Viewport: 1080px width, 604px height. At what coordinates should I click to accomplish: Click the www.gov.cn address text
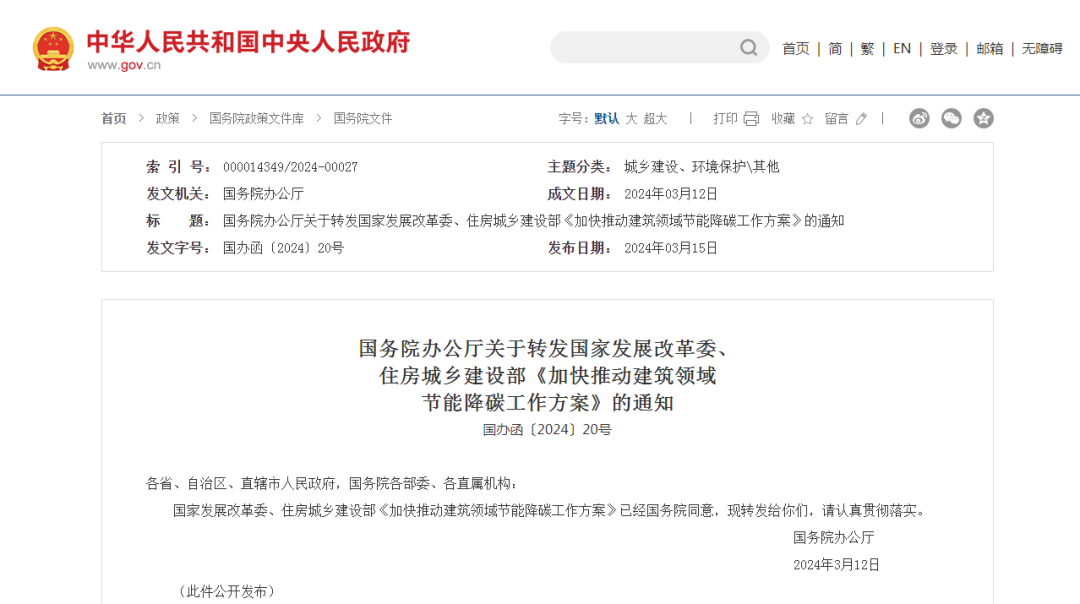(124, 65)
